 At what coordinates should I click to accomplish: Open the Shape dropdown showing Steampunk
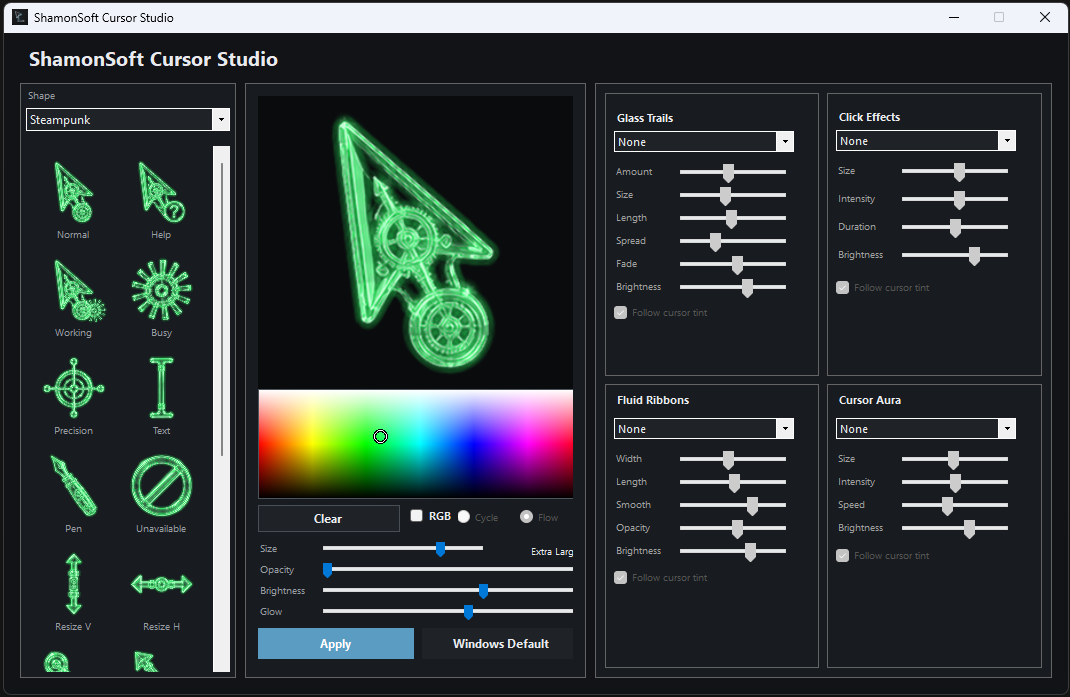tap(128, 119)
